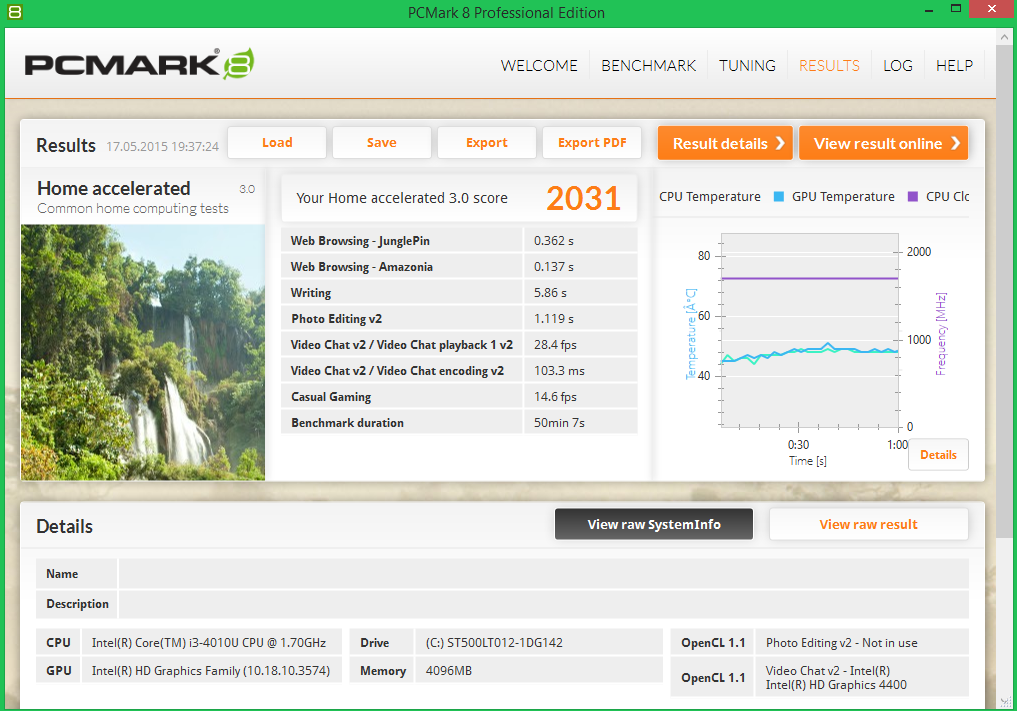1017x711 pixels.
Task: Click the chart Details button
Action: 938,455
